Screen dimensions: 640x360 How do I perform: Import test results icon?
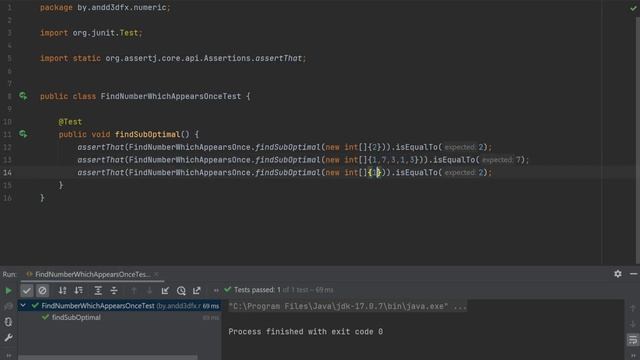[x=165, y=291]
